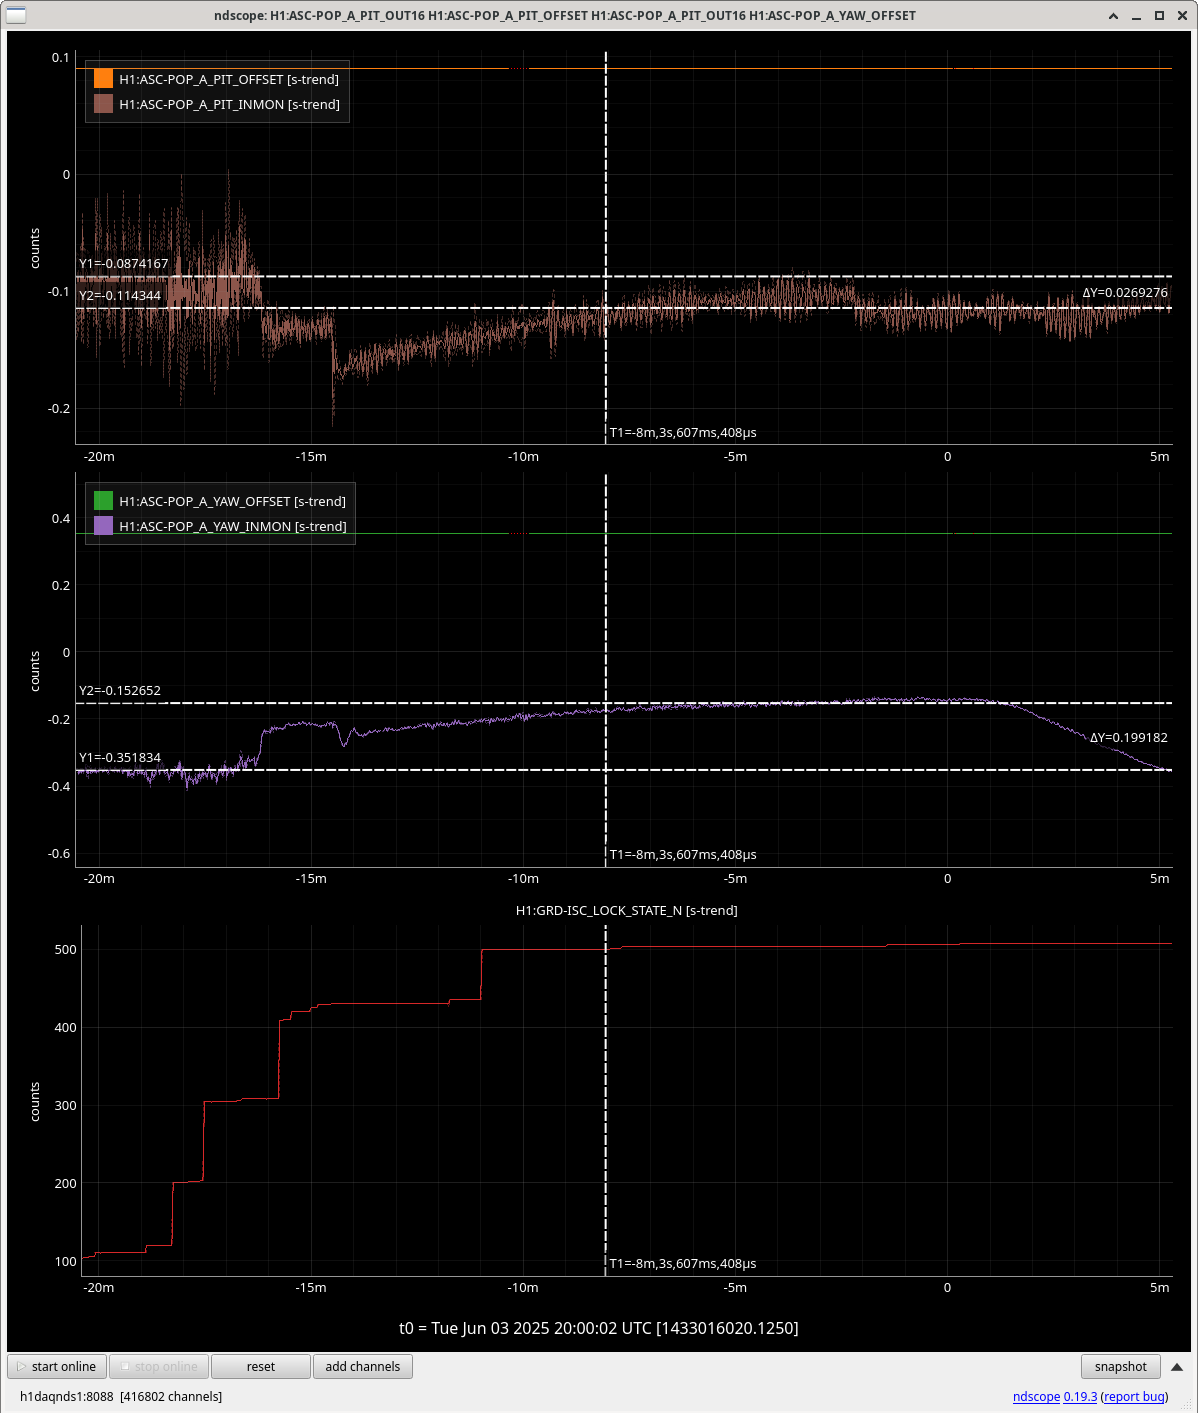Click the orange PIT_OFFSET legend swatch
Viewport: 1198px width, 1413px height.
103,79
